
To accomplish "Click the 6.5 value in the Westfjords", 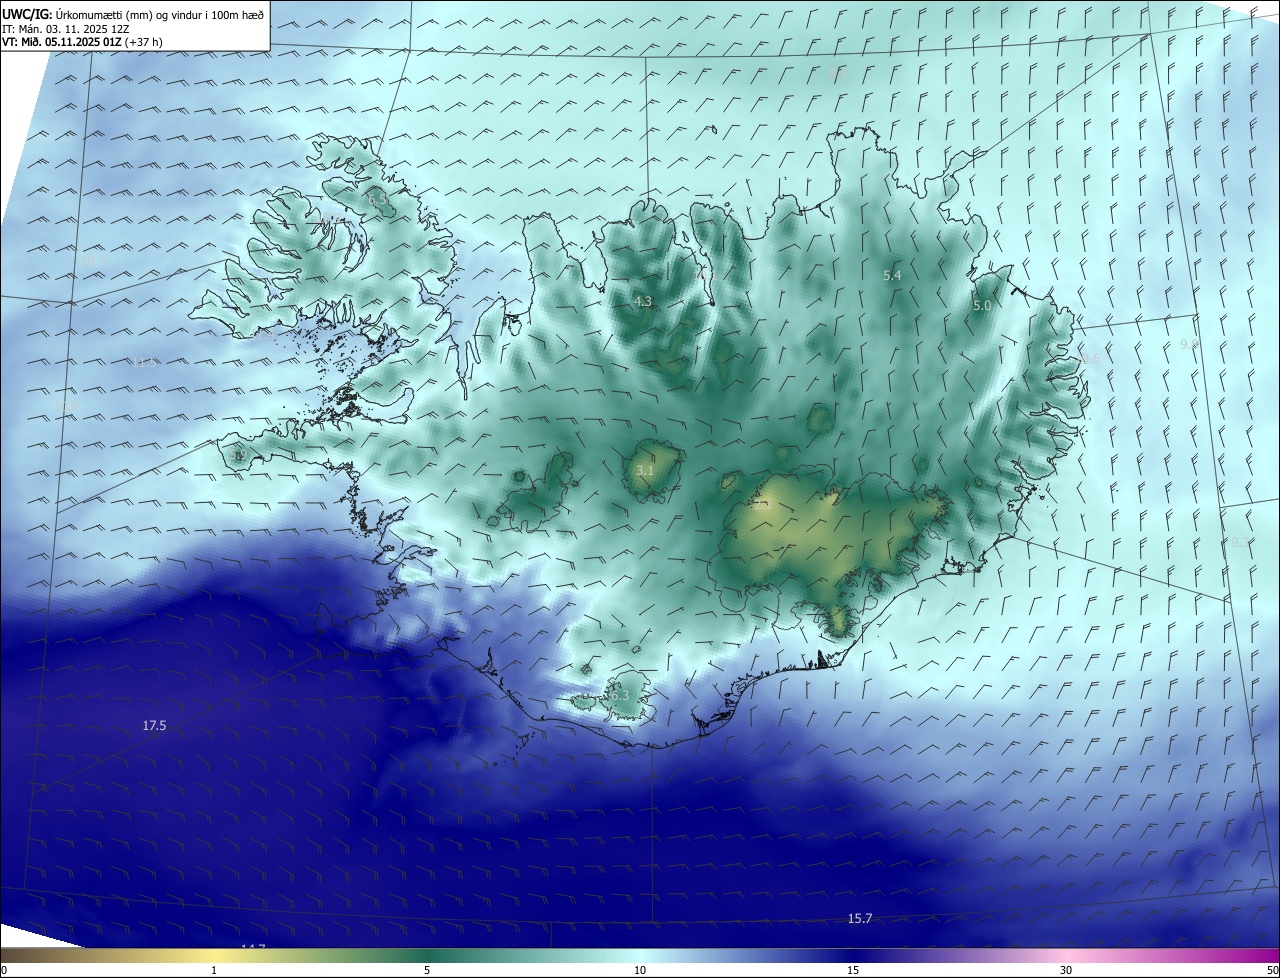I will 377,200.
